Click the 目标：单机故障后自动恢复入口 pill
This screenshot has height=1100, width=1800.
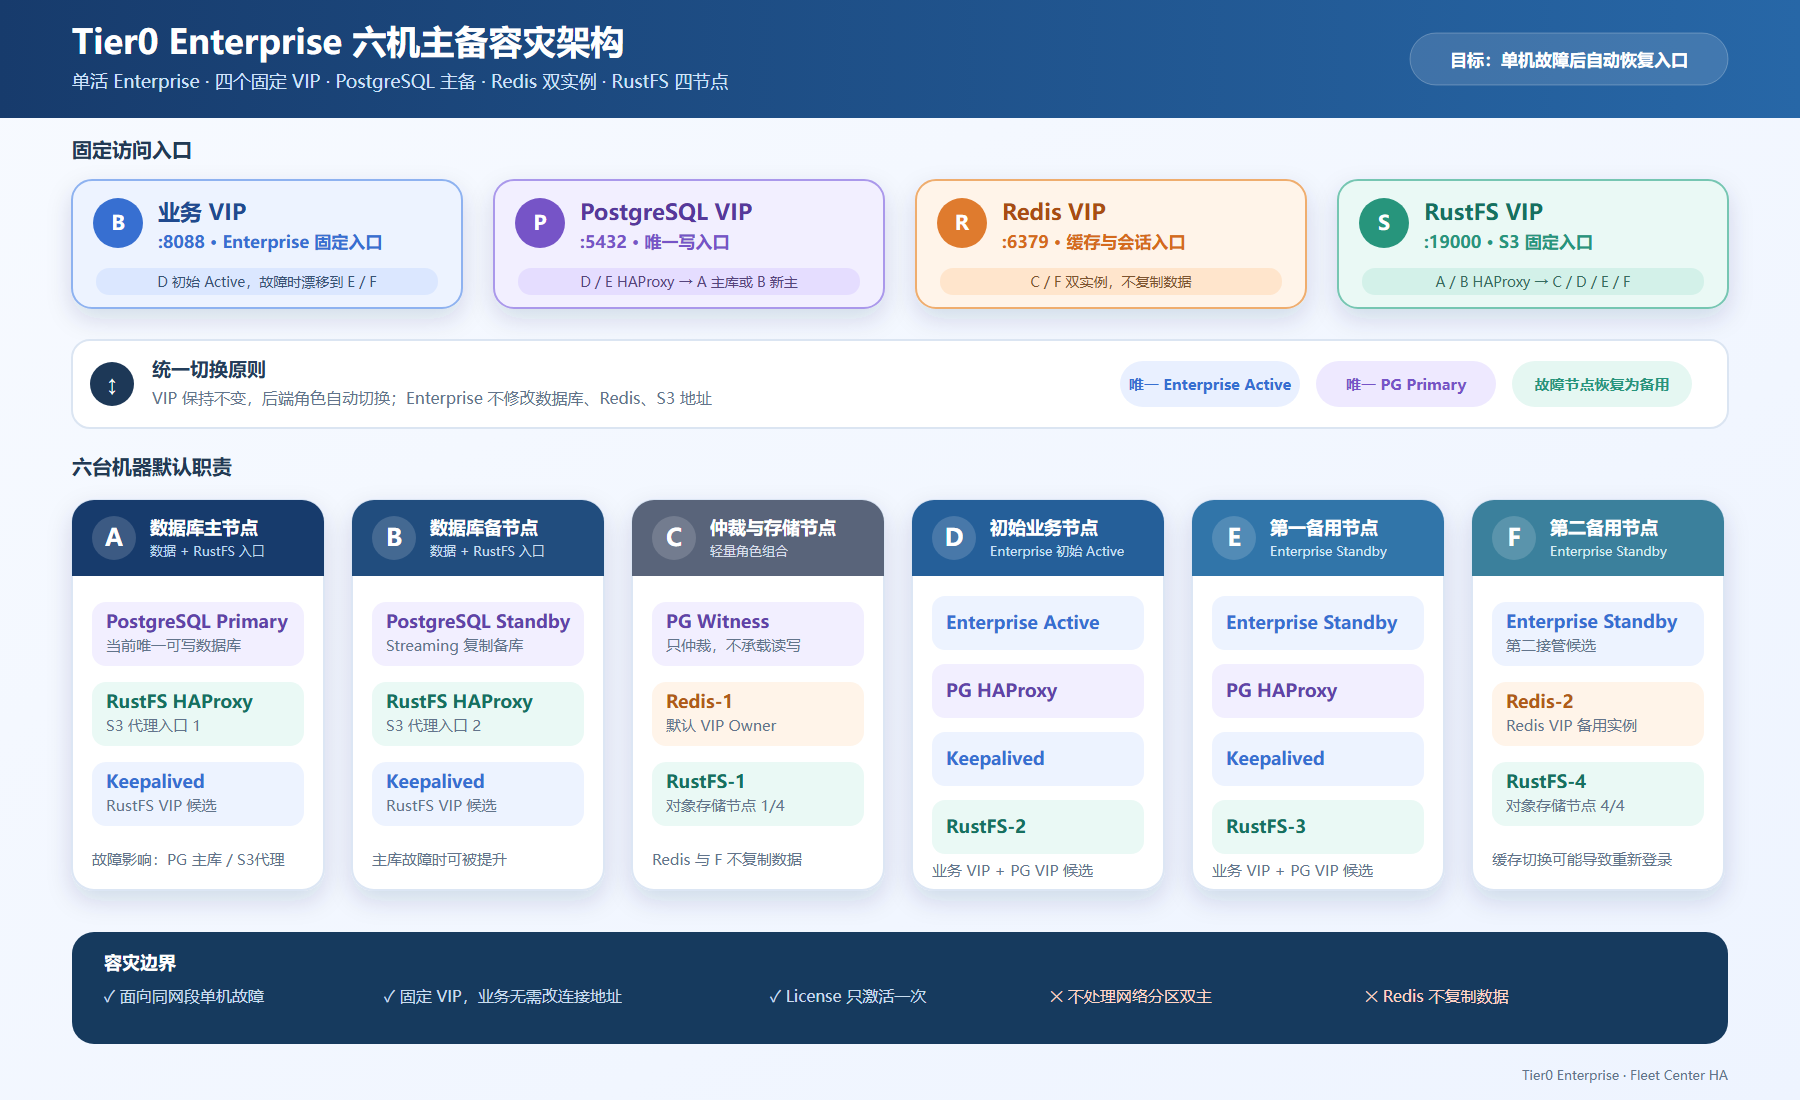pos(1569,60)
